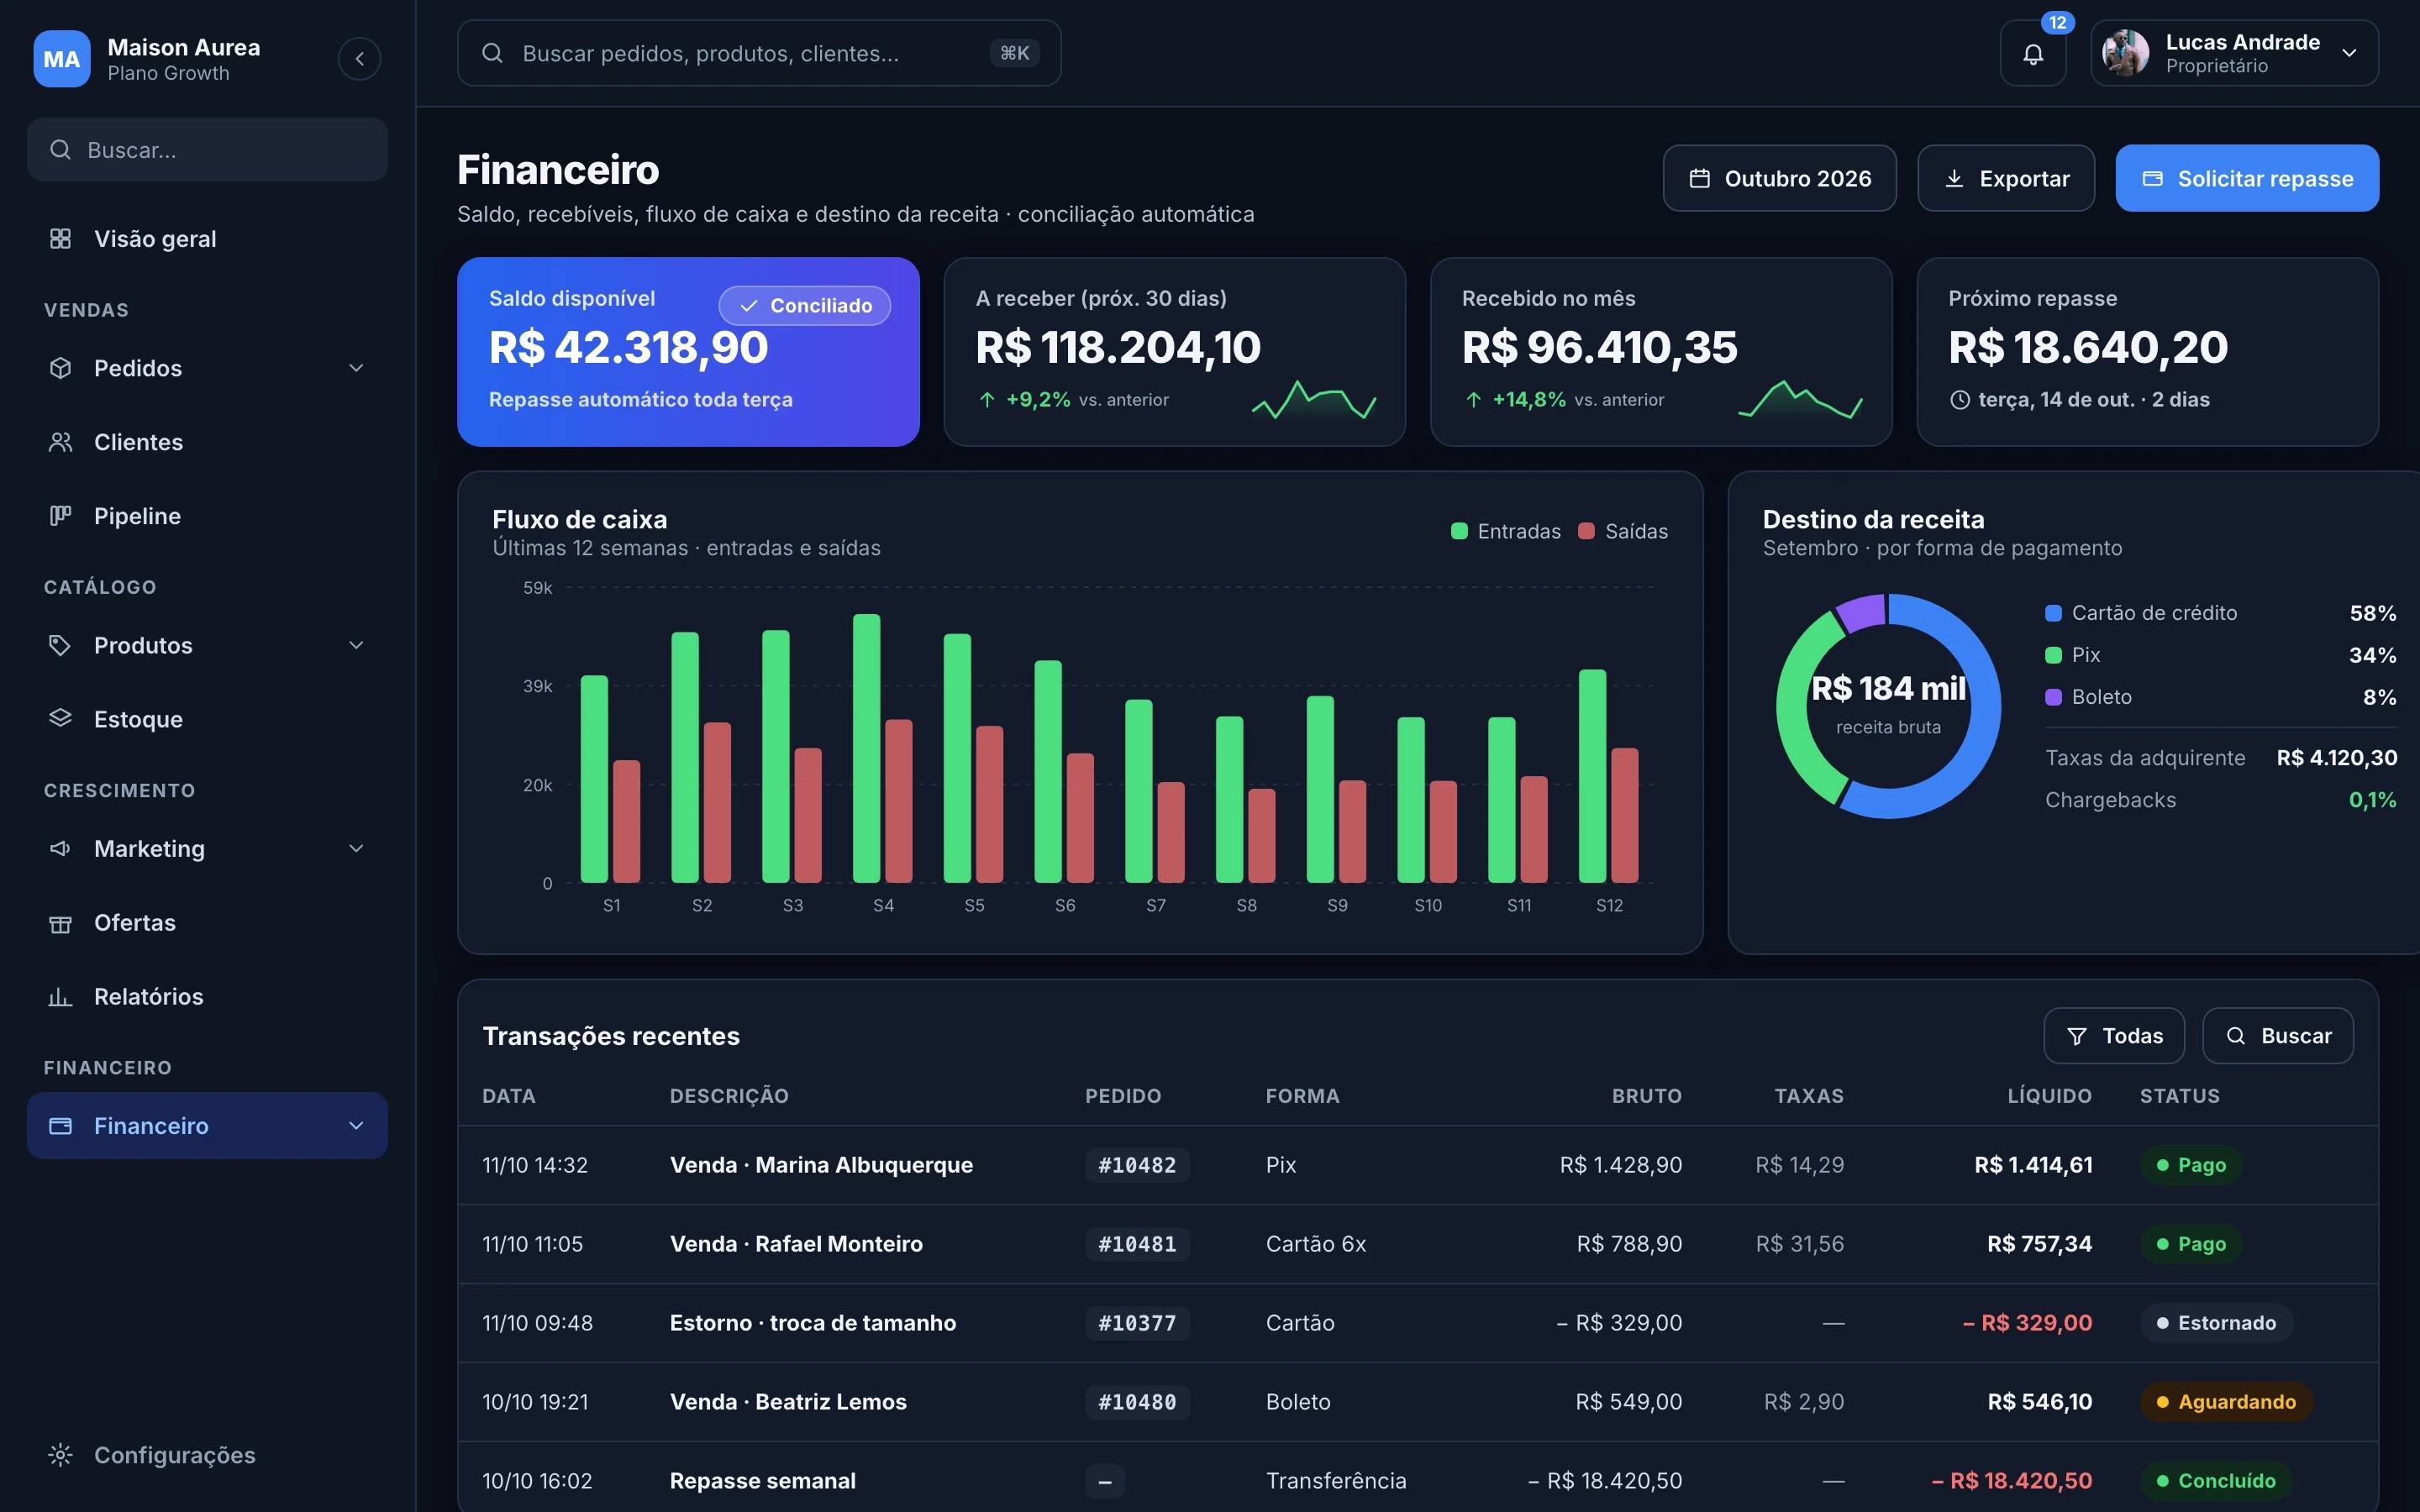Click the Visão geral grid icon
Screen dimensions: 2420x1512
(x=60, y=239)
